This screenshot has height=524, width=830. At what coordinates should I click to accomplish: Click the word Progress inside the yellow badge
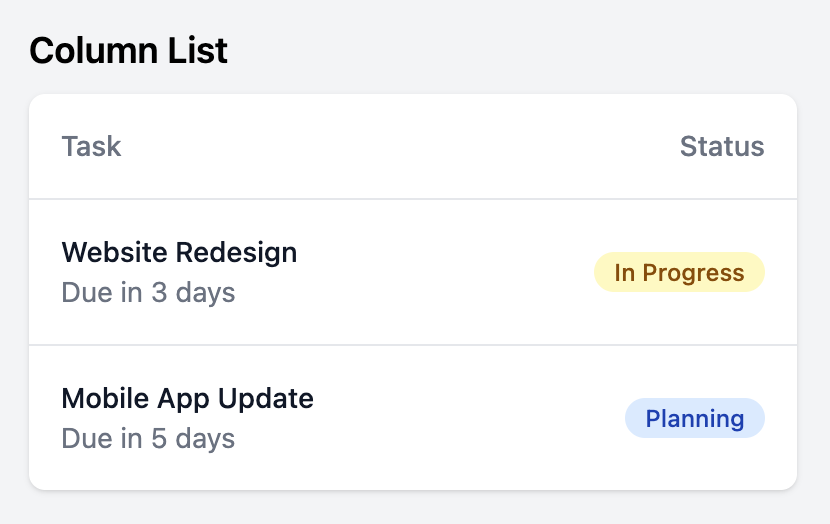693,273
